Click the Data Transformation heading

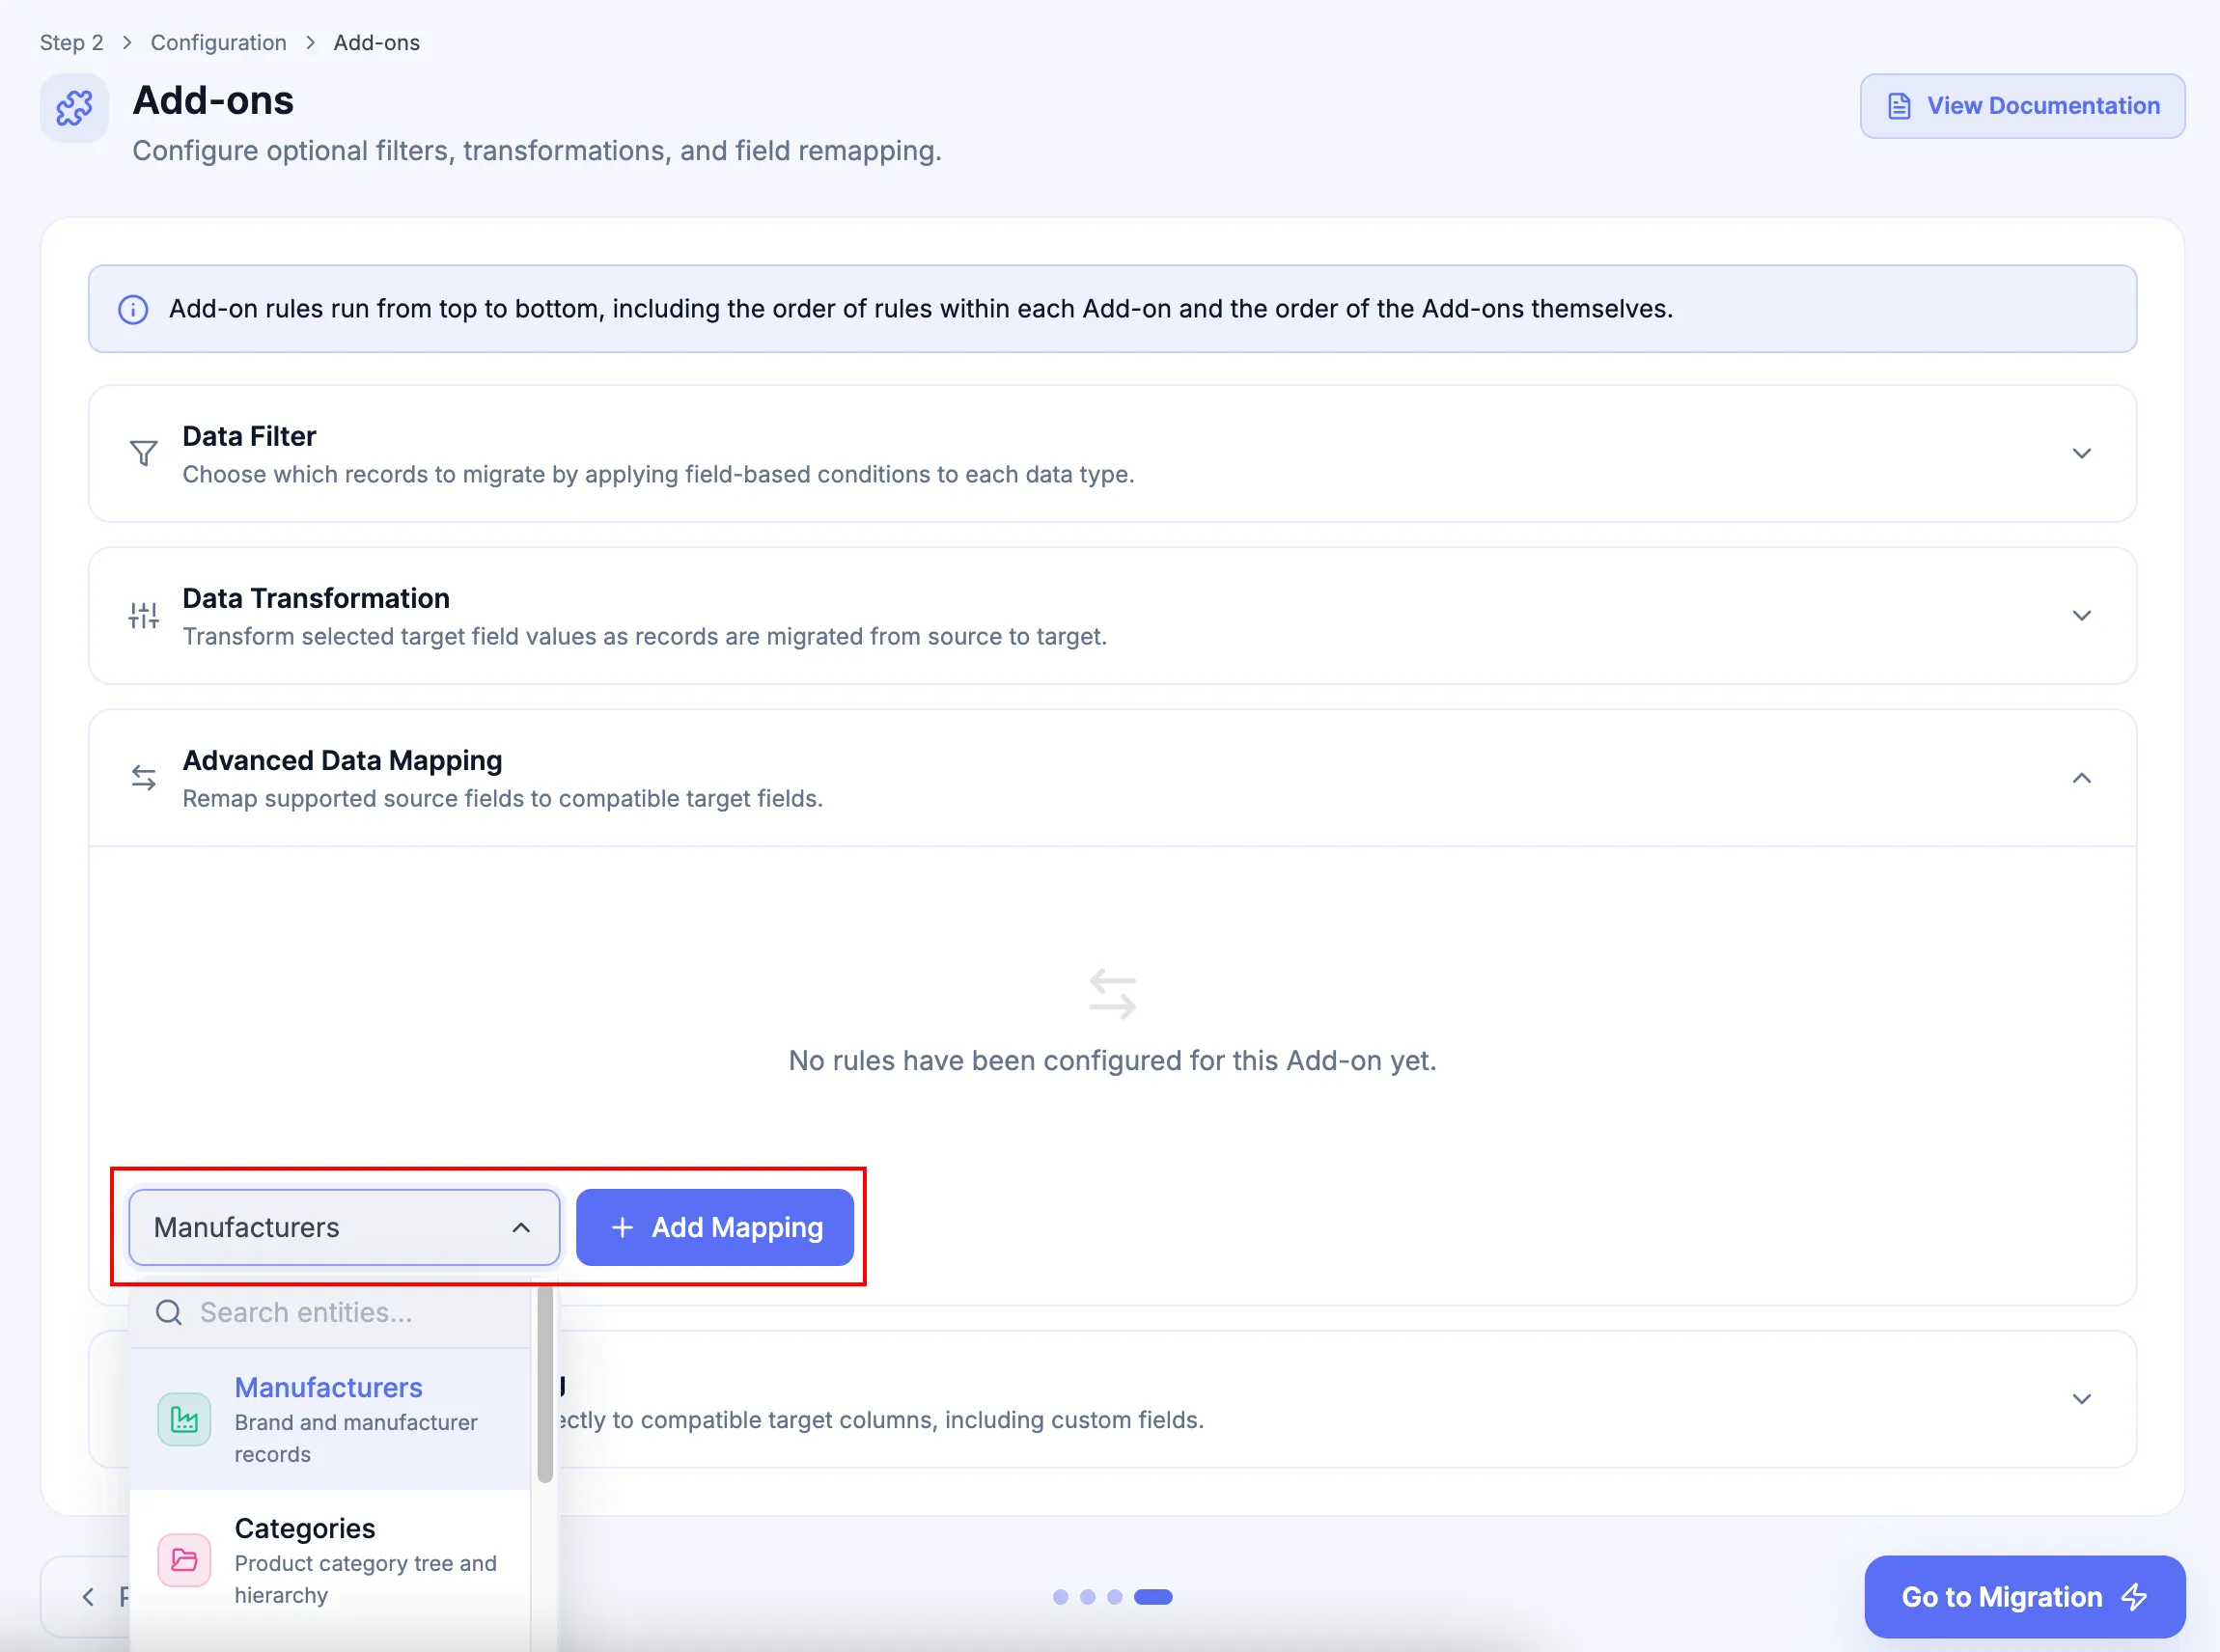pyautogui.click(x=316, y=599)
